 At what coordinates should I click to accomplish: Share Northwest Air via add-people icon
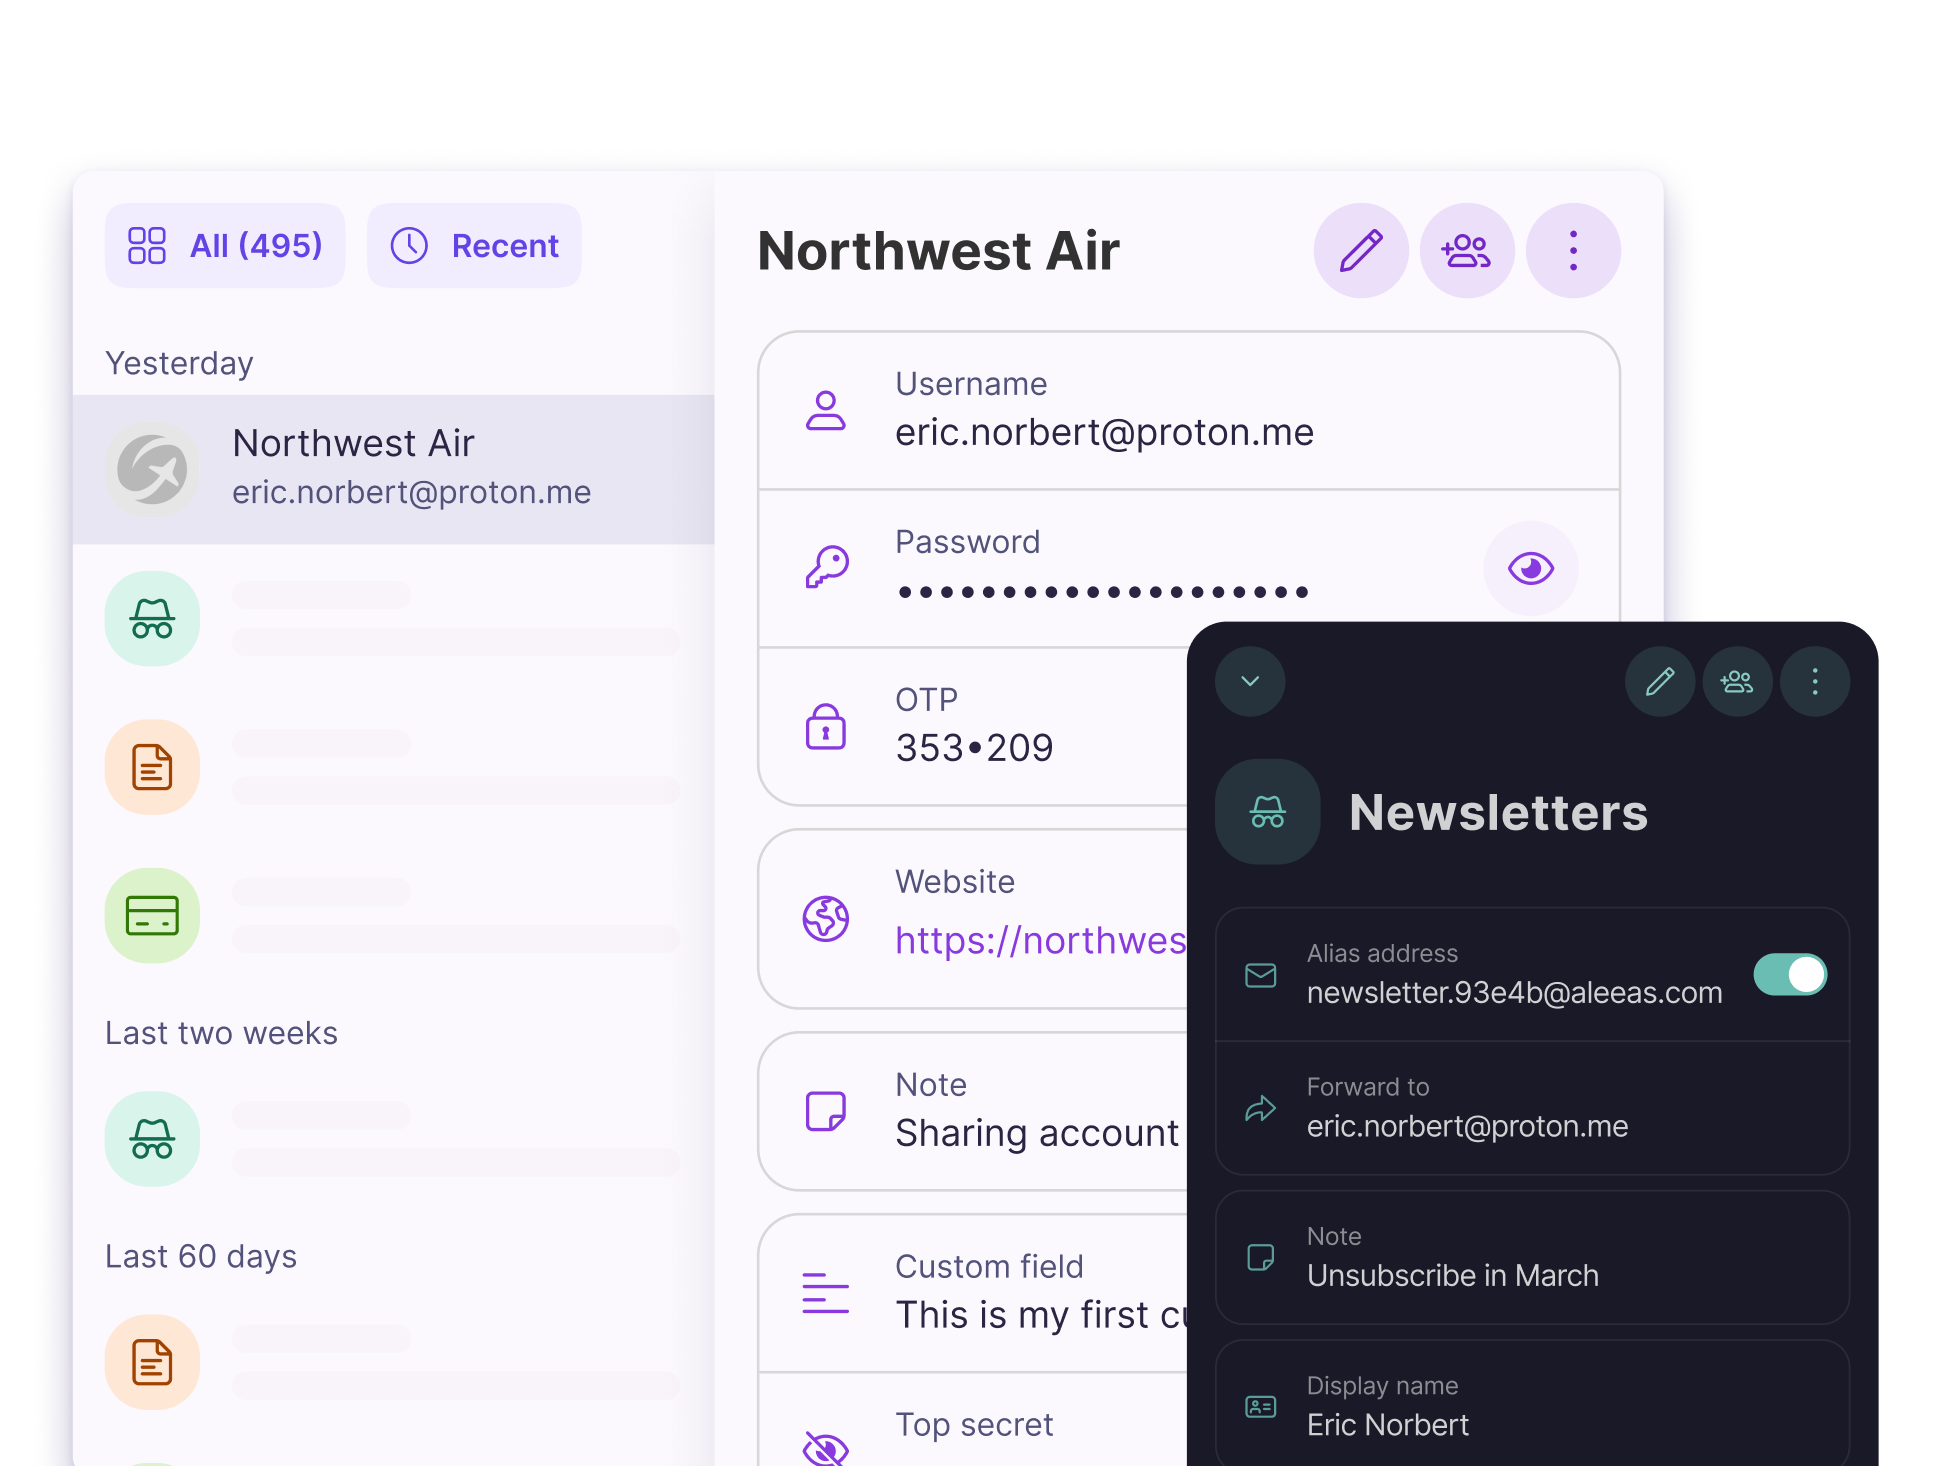(x=1466, y=250)
